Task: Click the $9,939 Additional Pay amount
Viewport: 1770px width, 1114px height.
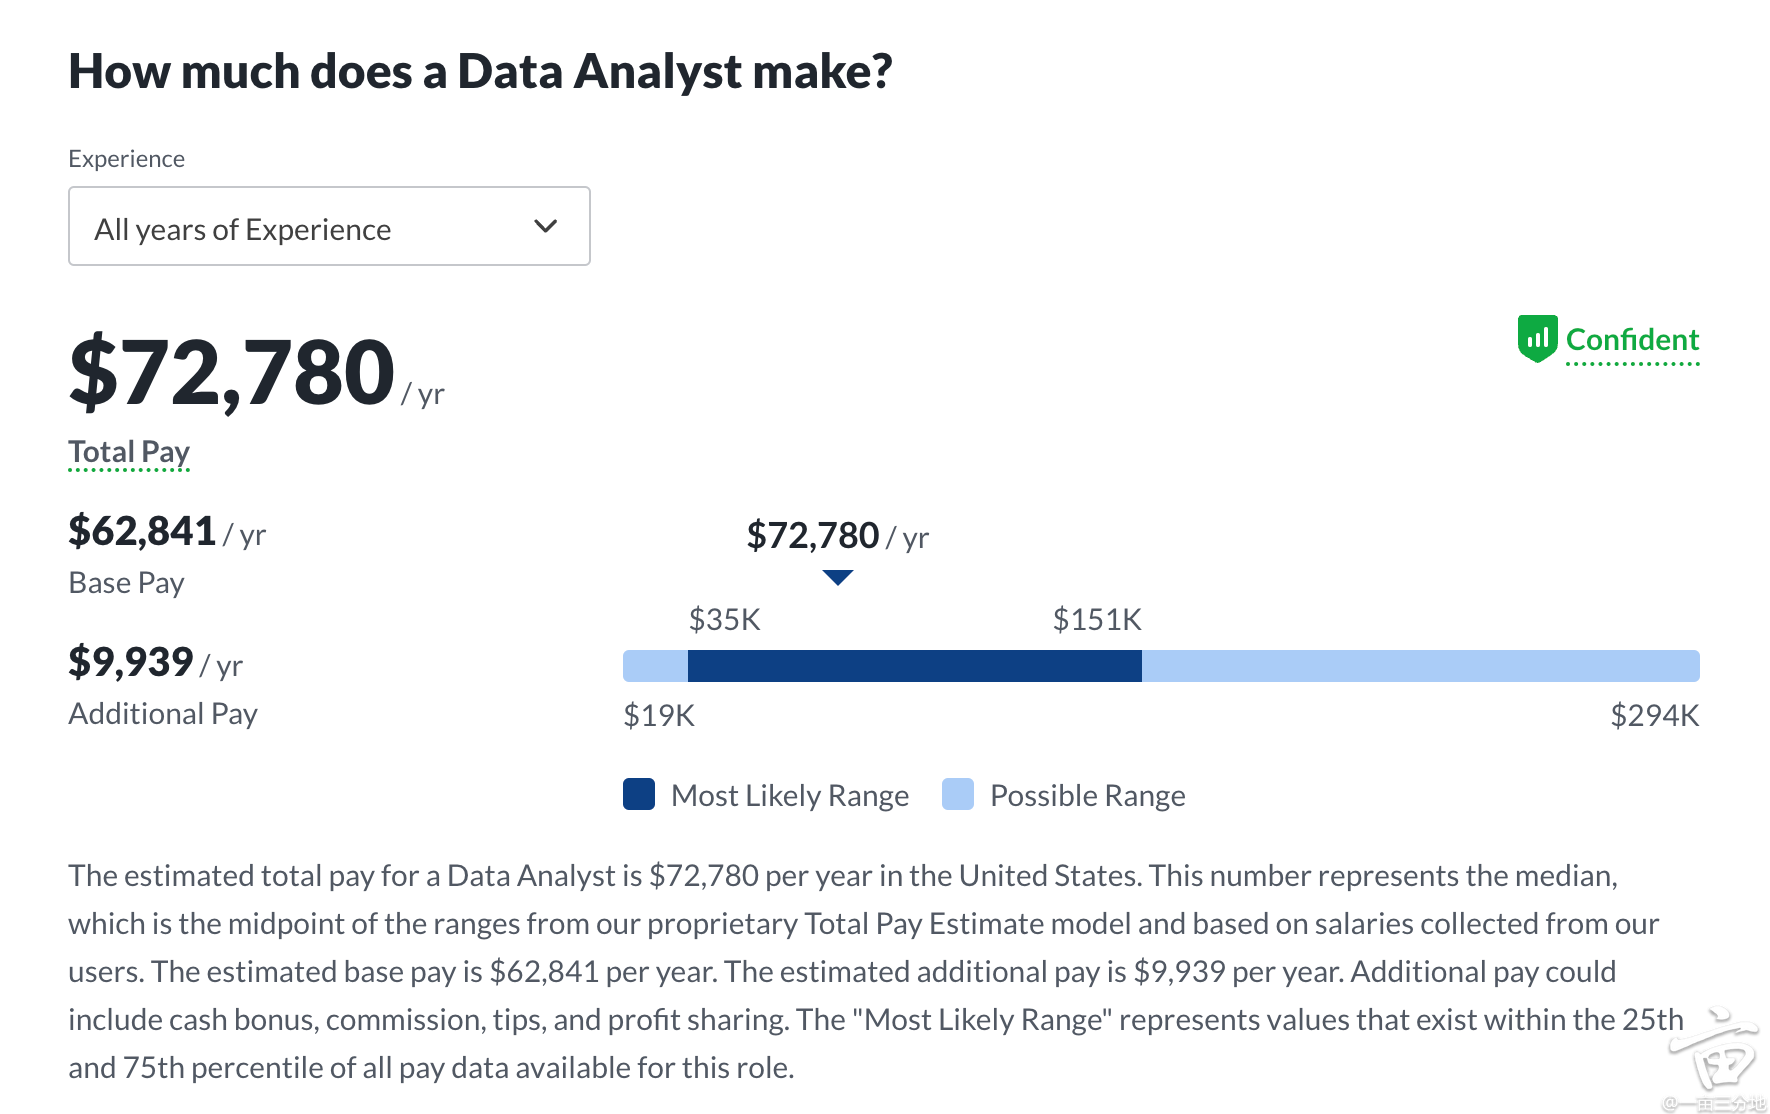Action: point(130,662)
